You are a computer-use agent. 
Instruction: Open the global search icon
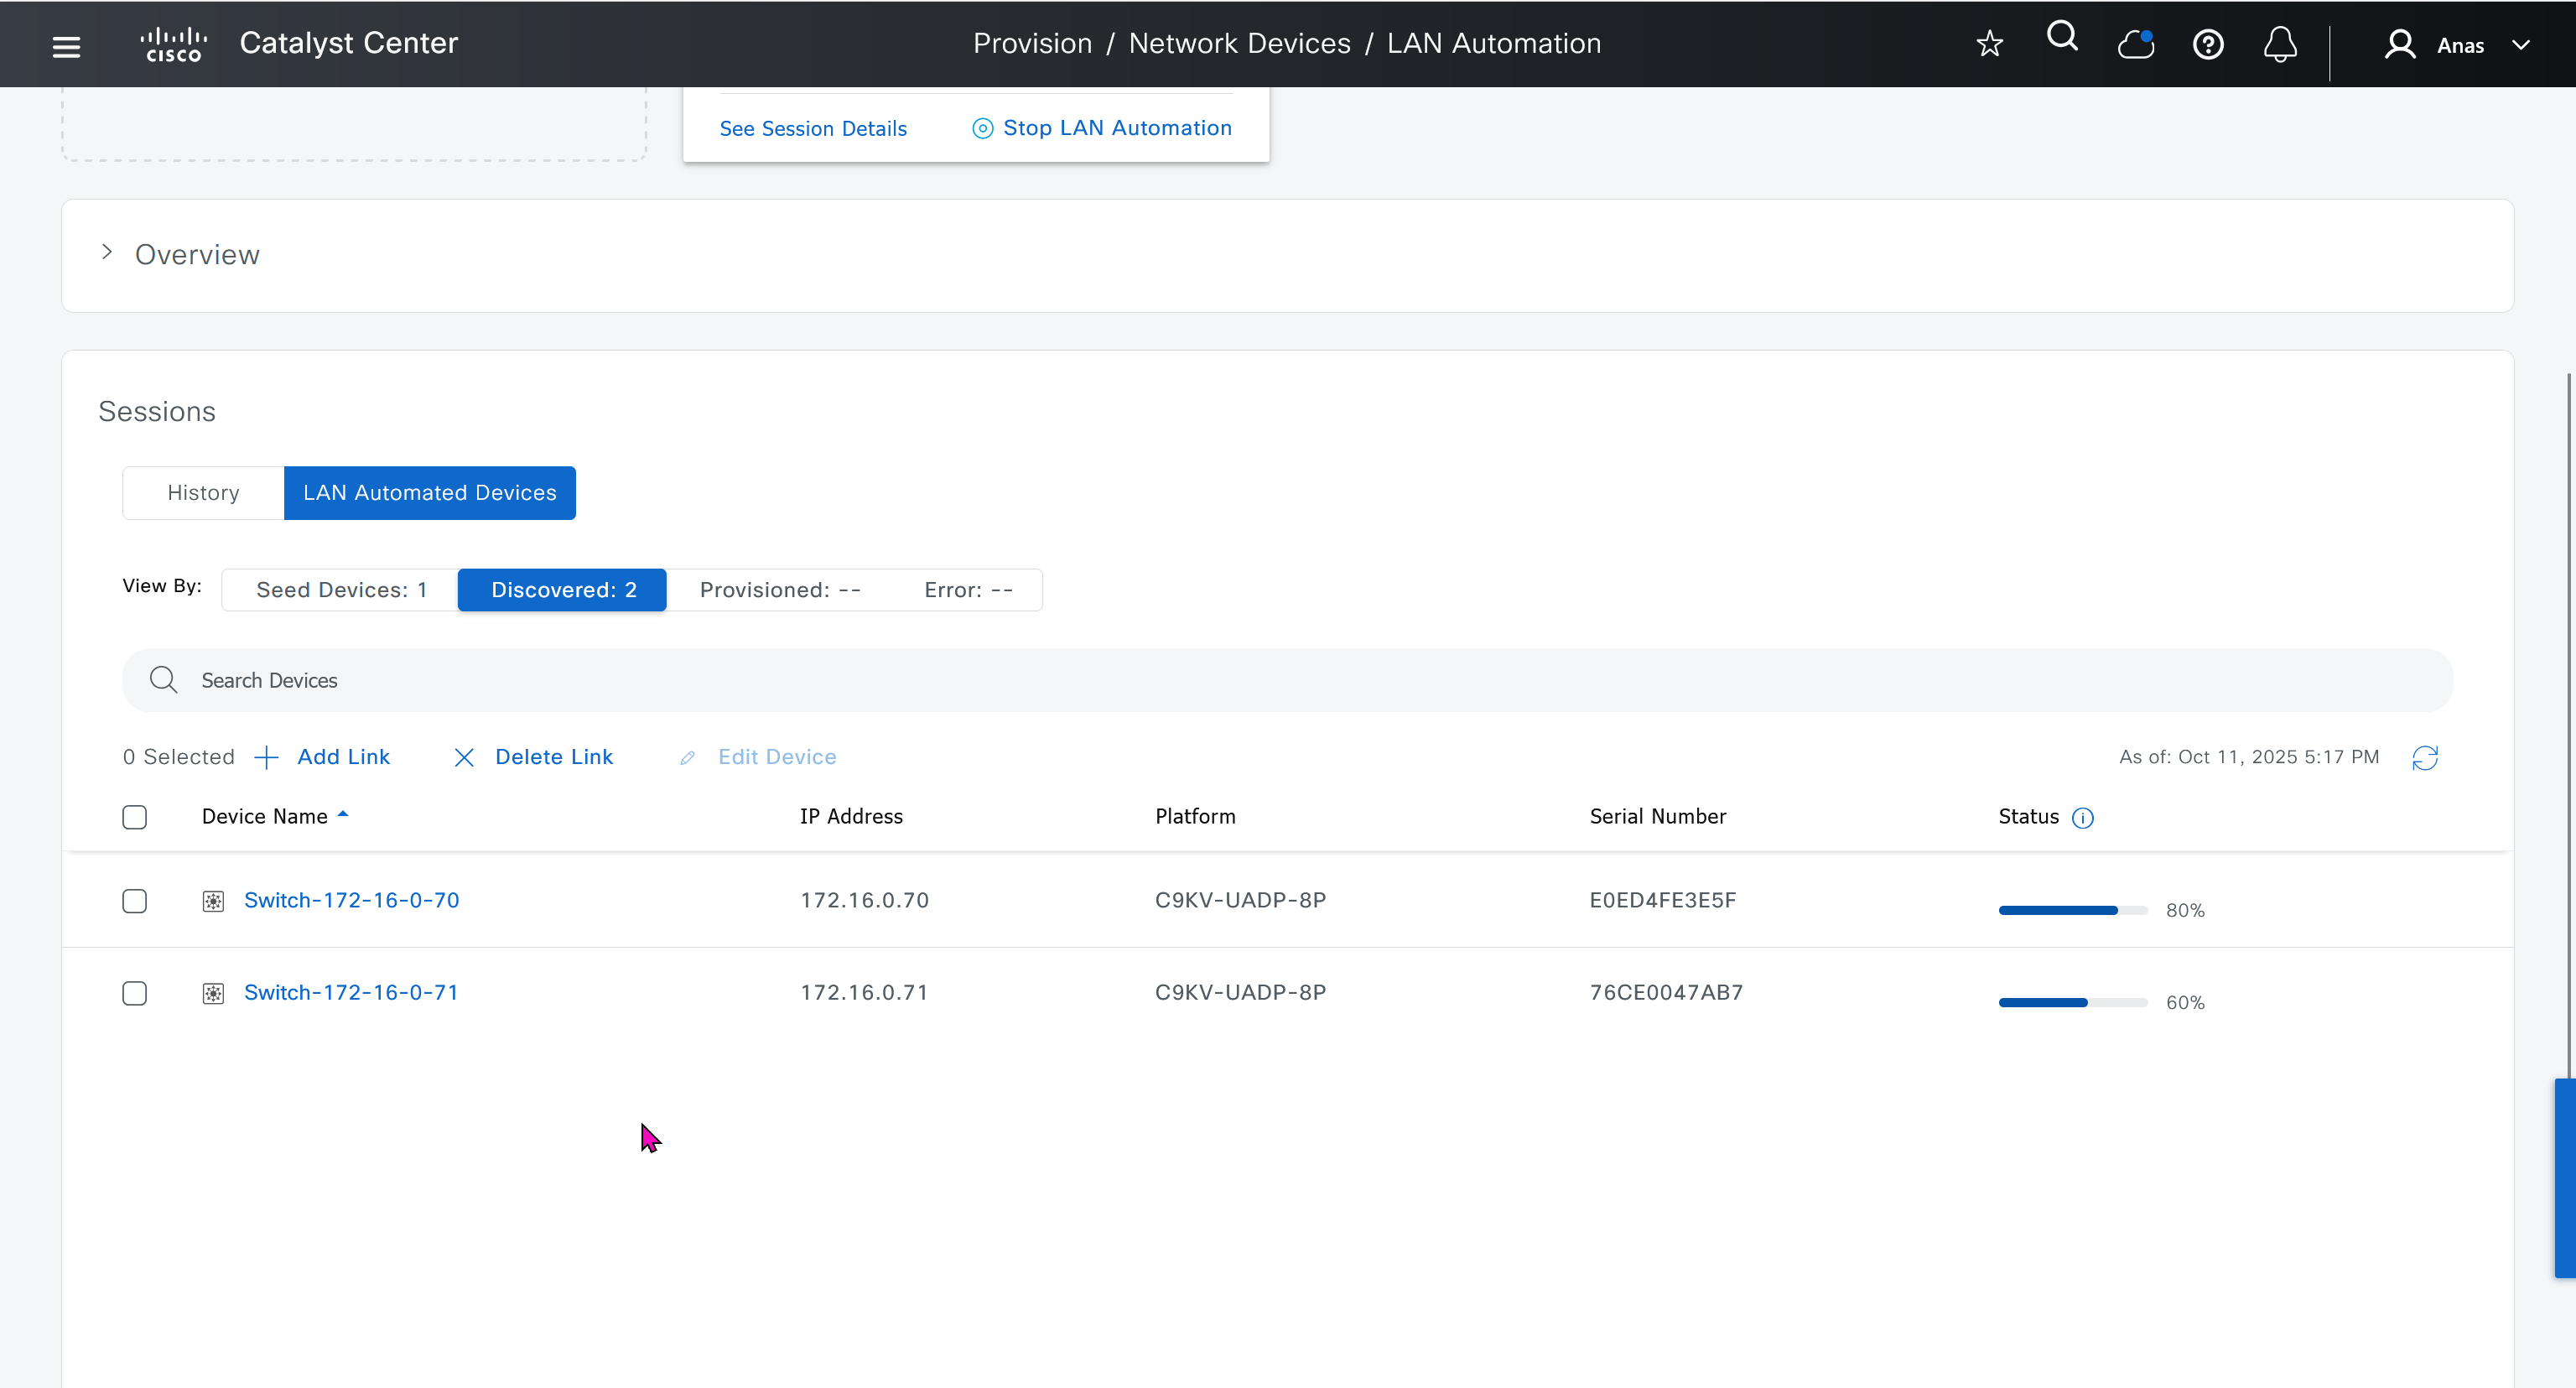click(2062, 38)
